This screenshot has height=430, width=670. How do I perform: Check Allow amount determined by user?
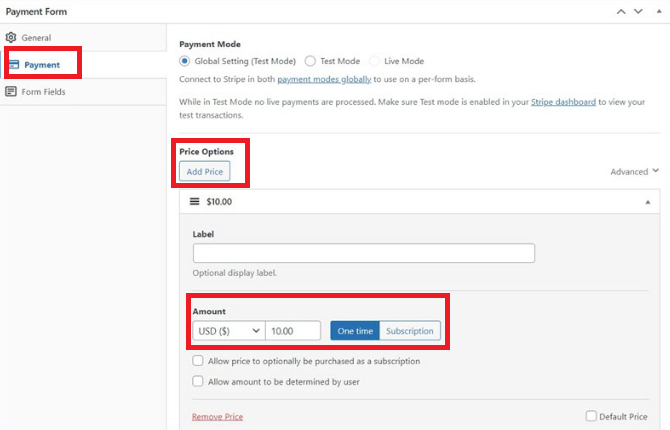click(197, 381)
